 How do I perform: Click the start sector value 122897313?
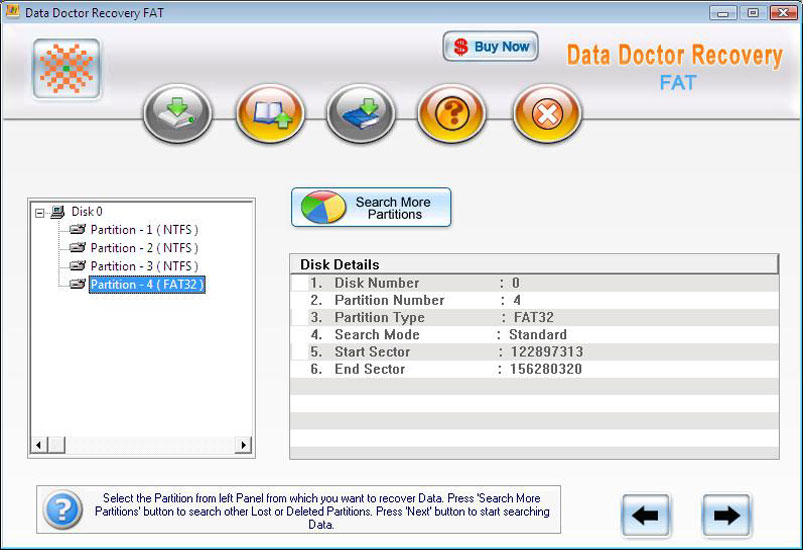click(546, 352)
